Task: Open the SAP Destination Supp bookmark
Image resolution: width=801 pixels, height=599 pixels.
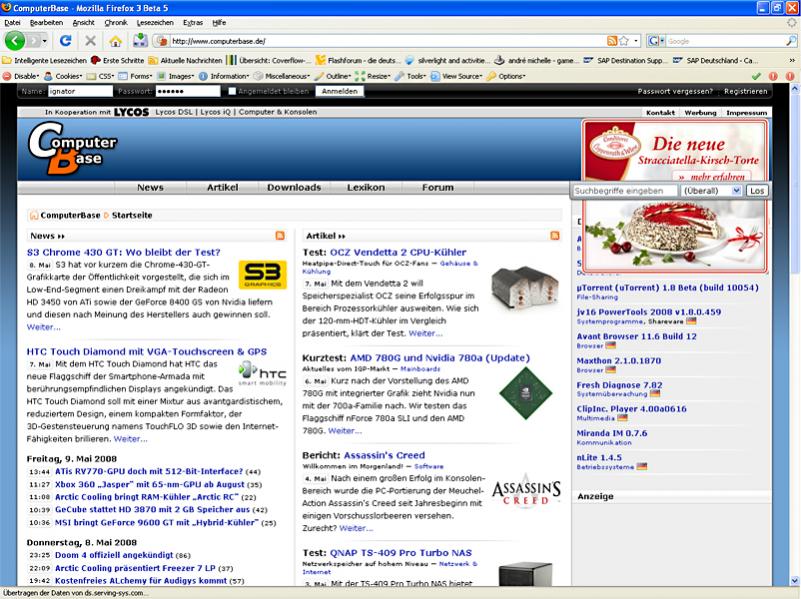Action: [x=625, y=60]
